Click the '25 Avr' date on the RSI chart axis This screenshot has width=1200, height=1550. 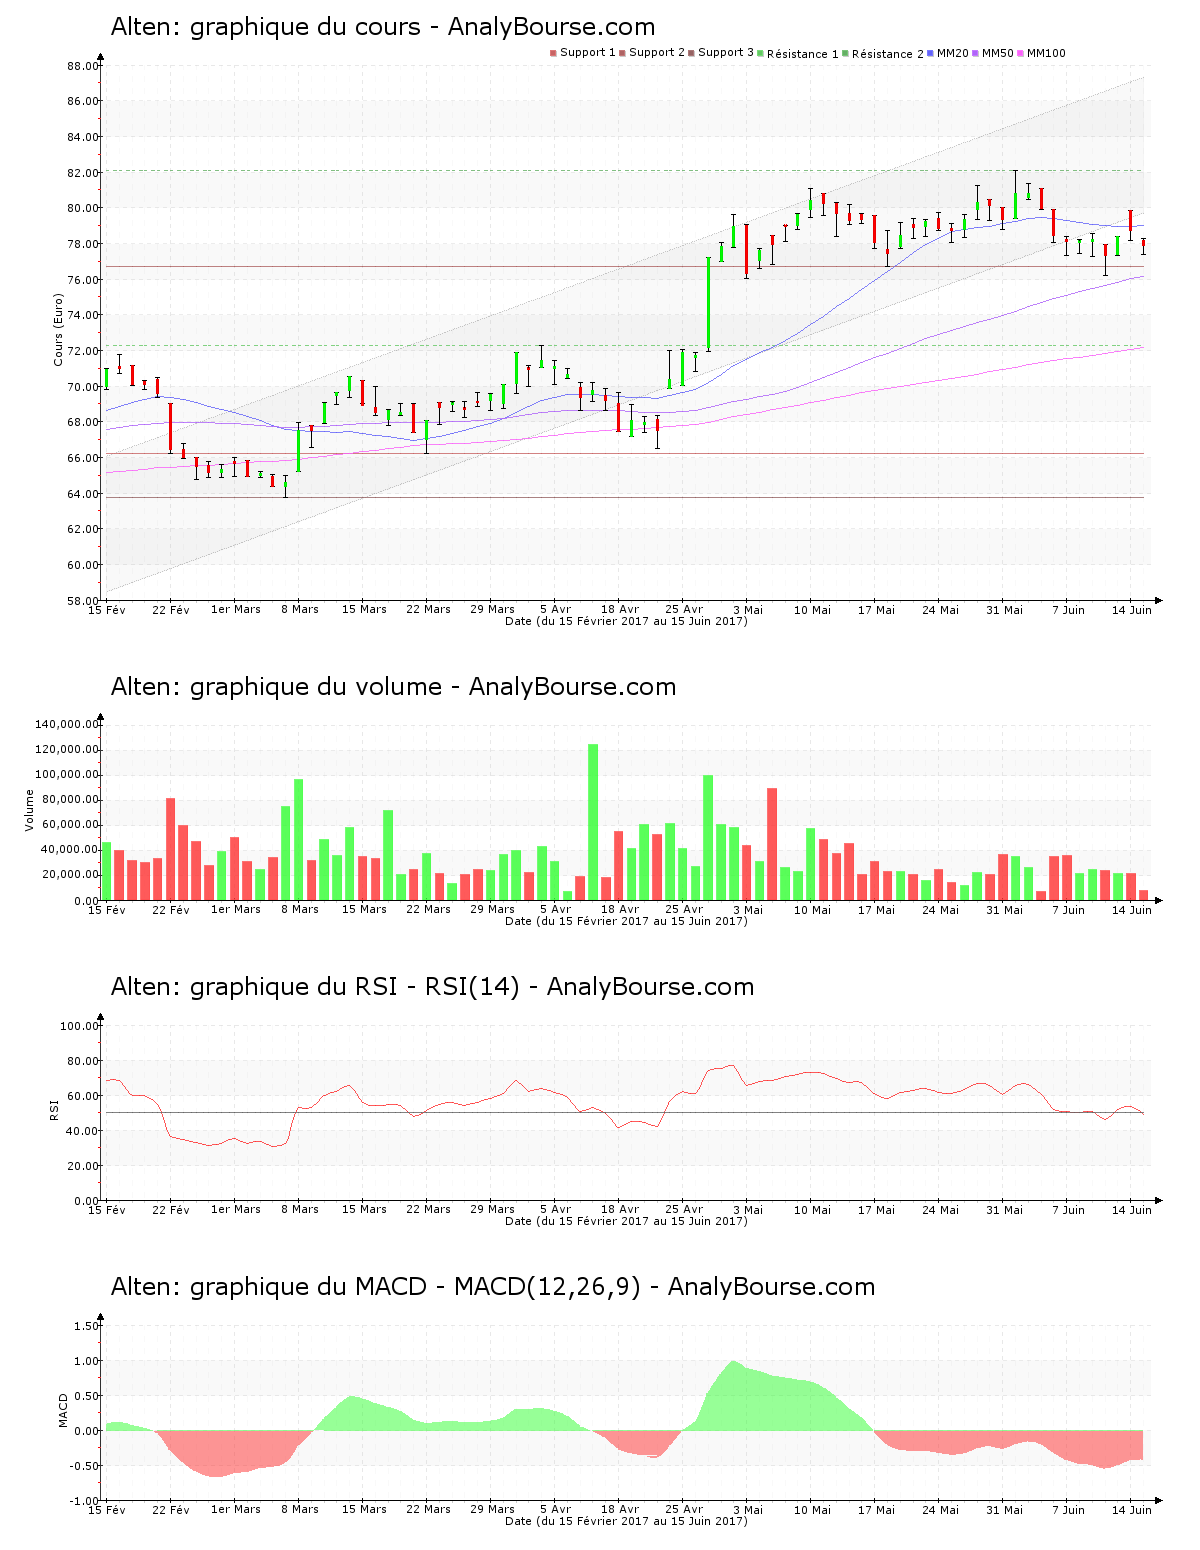coord(684,1209)
